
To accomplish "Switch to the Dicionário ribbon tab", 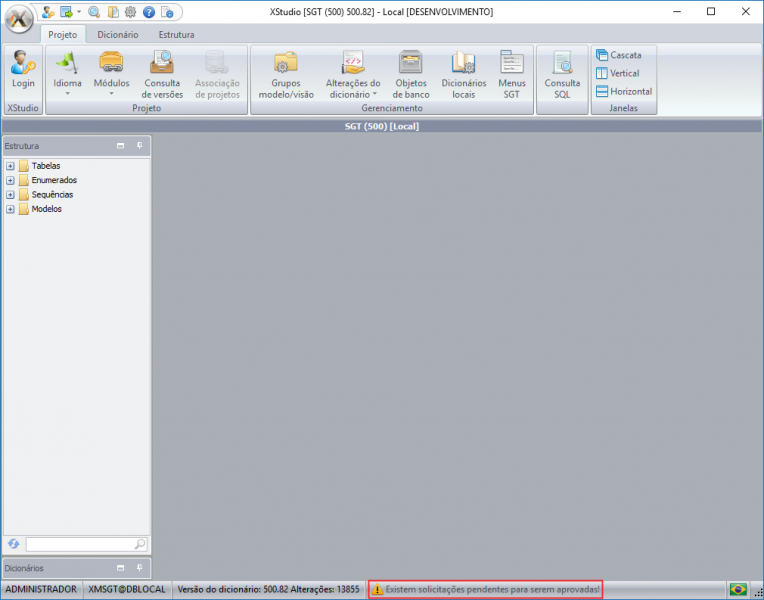I will (118, 34).
